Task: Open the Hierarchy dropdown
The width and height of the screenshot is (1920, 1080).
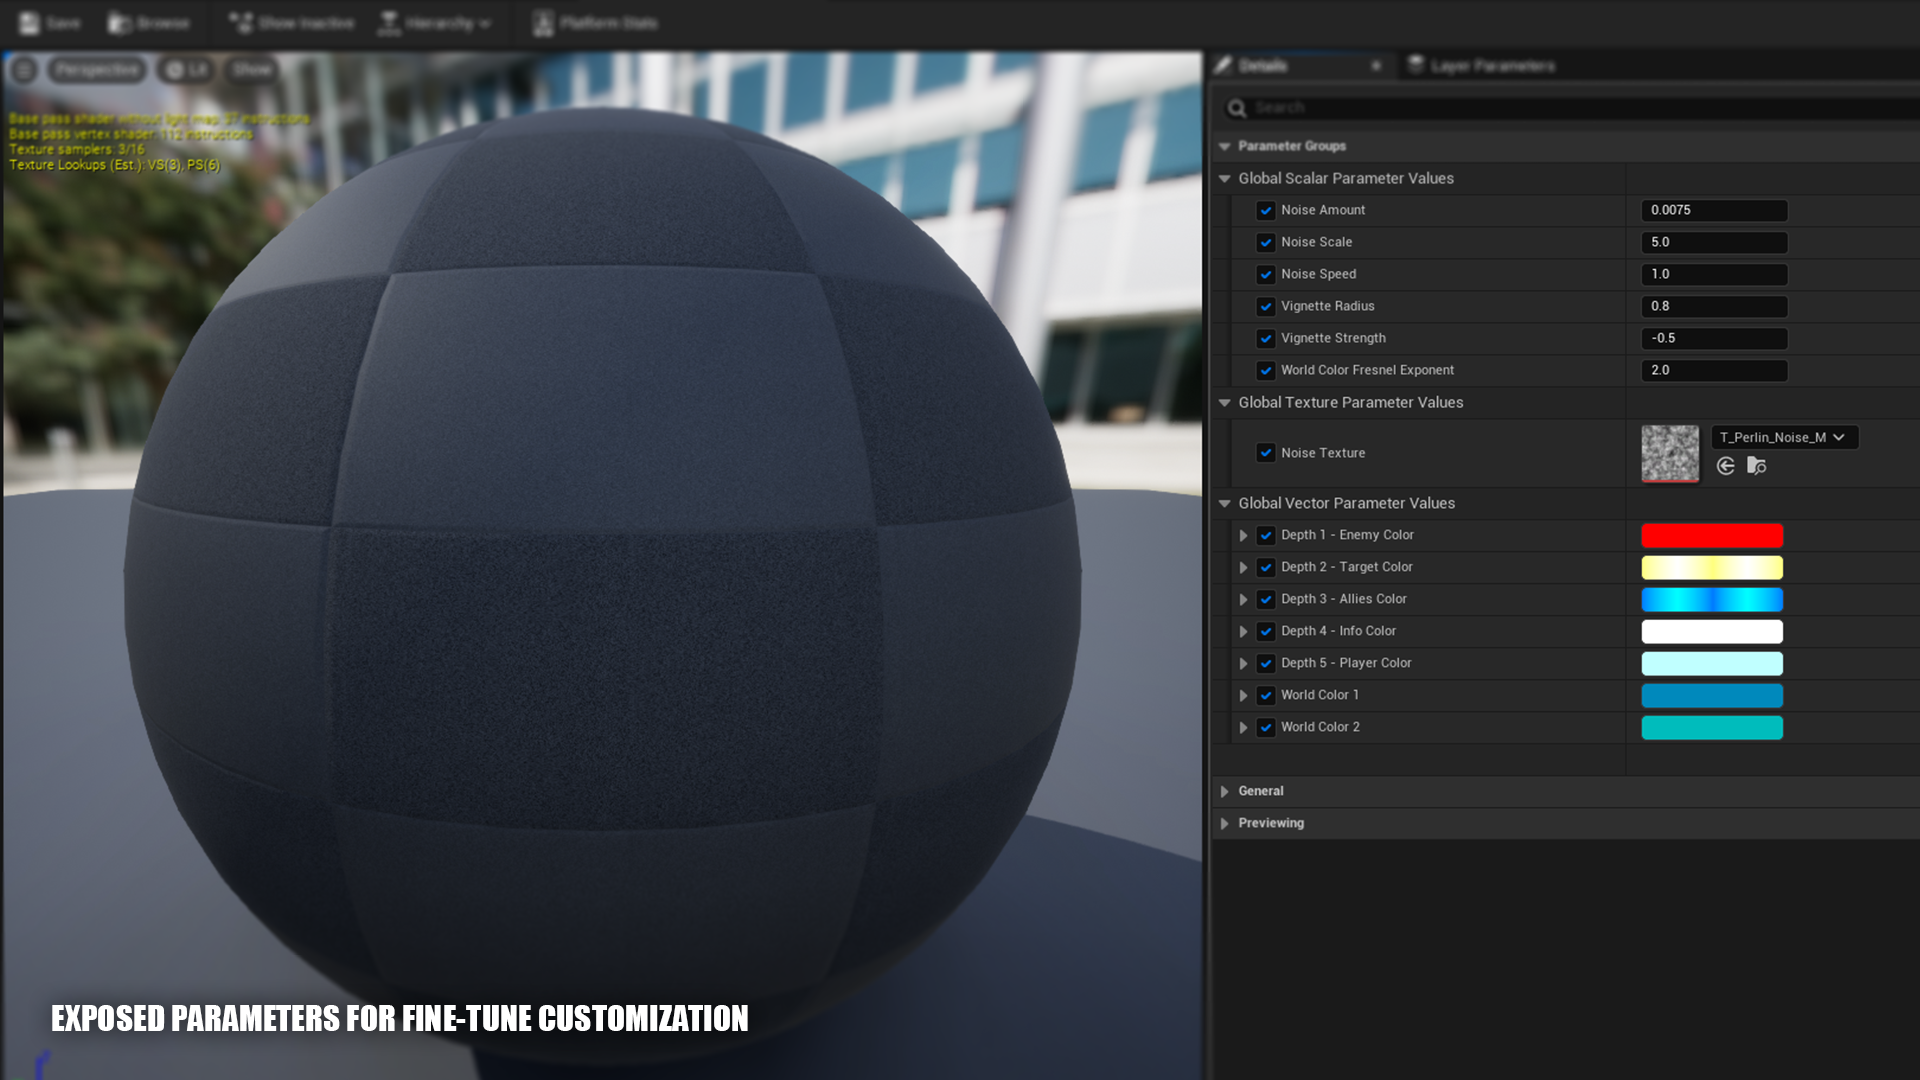Action: pos(436,22)
